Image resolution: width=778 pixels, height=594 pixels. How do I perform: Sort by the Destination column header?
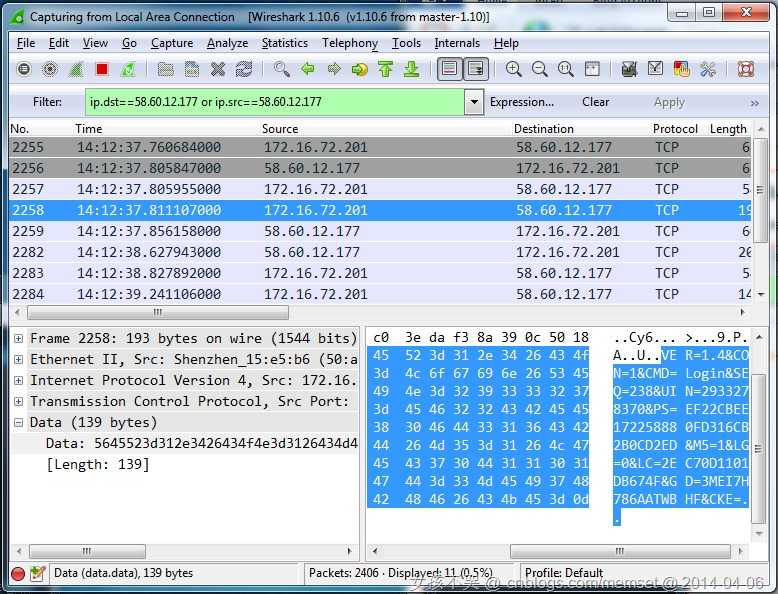coord(543,129)
